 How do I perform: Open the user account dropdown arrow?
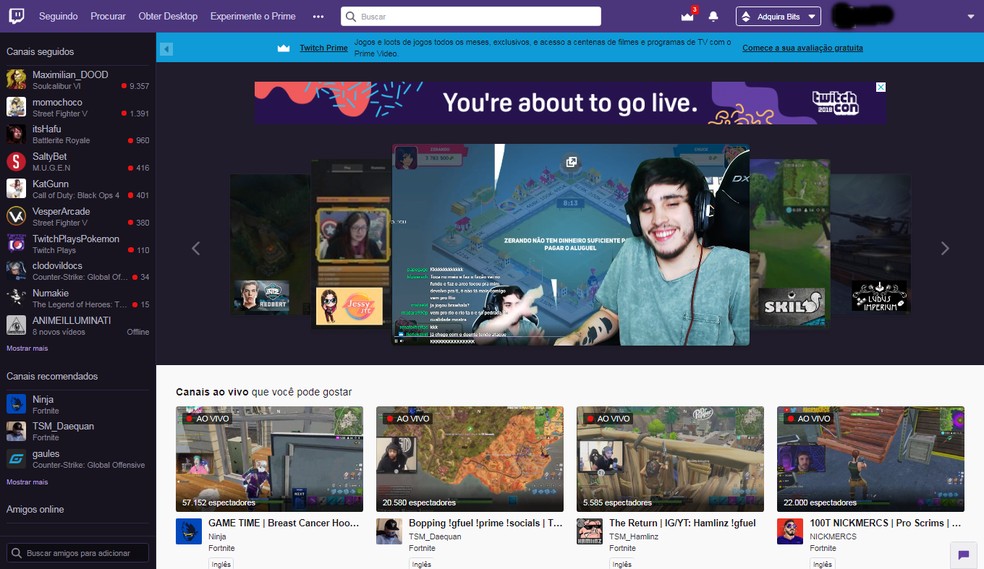971,17
